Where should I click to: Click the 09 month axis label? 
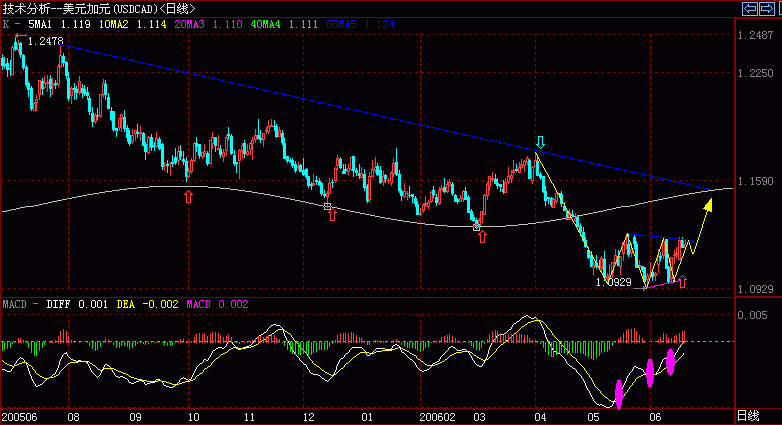pos(135,417)
